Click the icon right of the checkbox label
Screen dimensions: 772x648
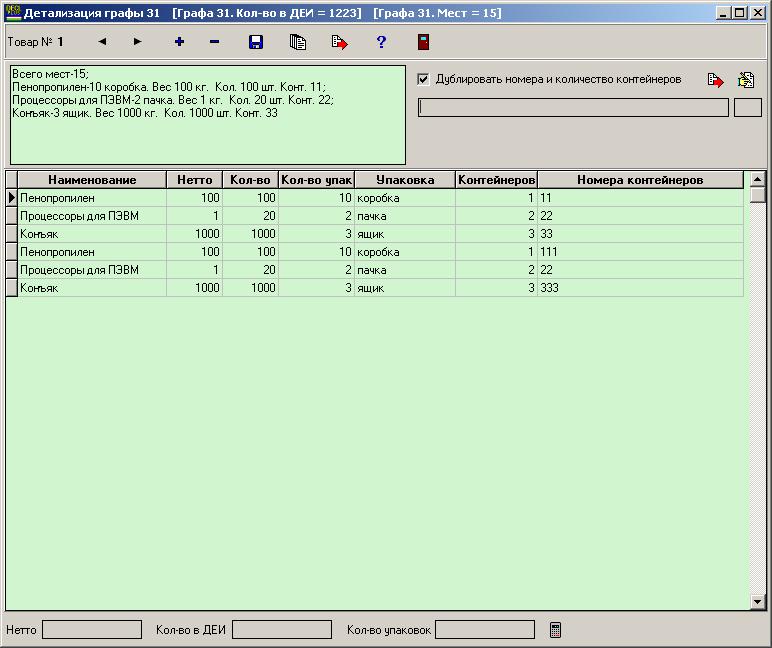pos(715,80)
